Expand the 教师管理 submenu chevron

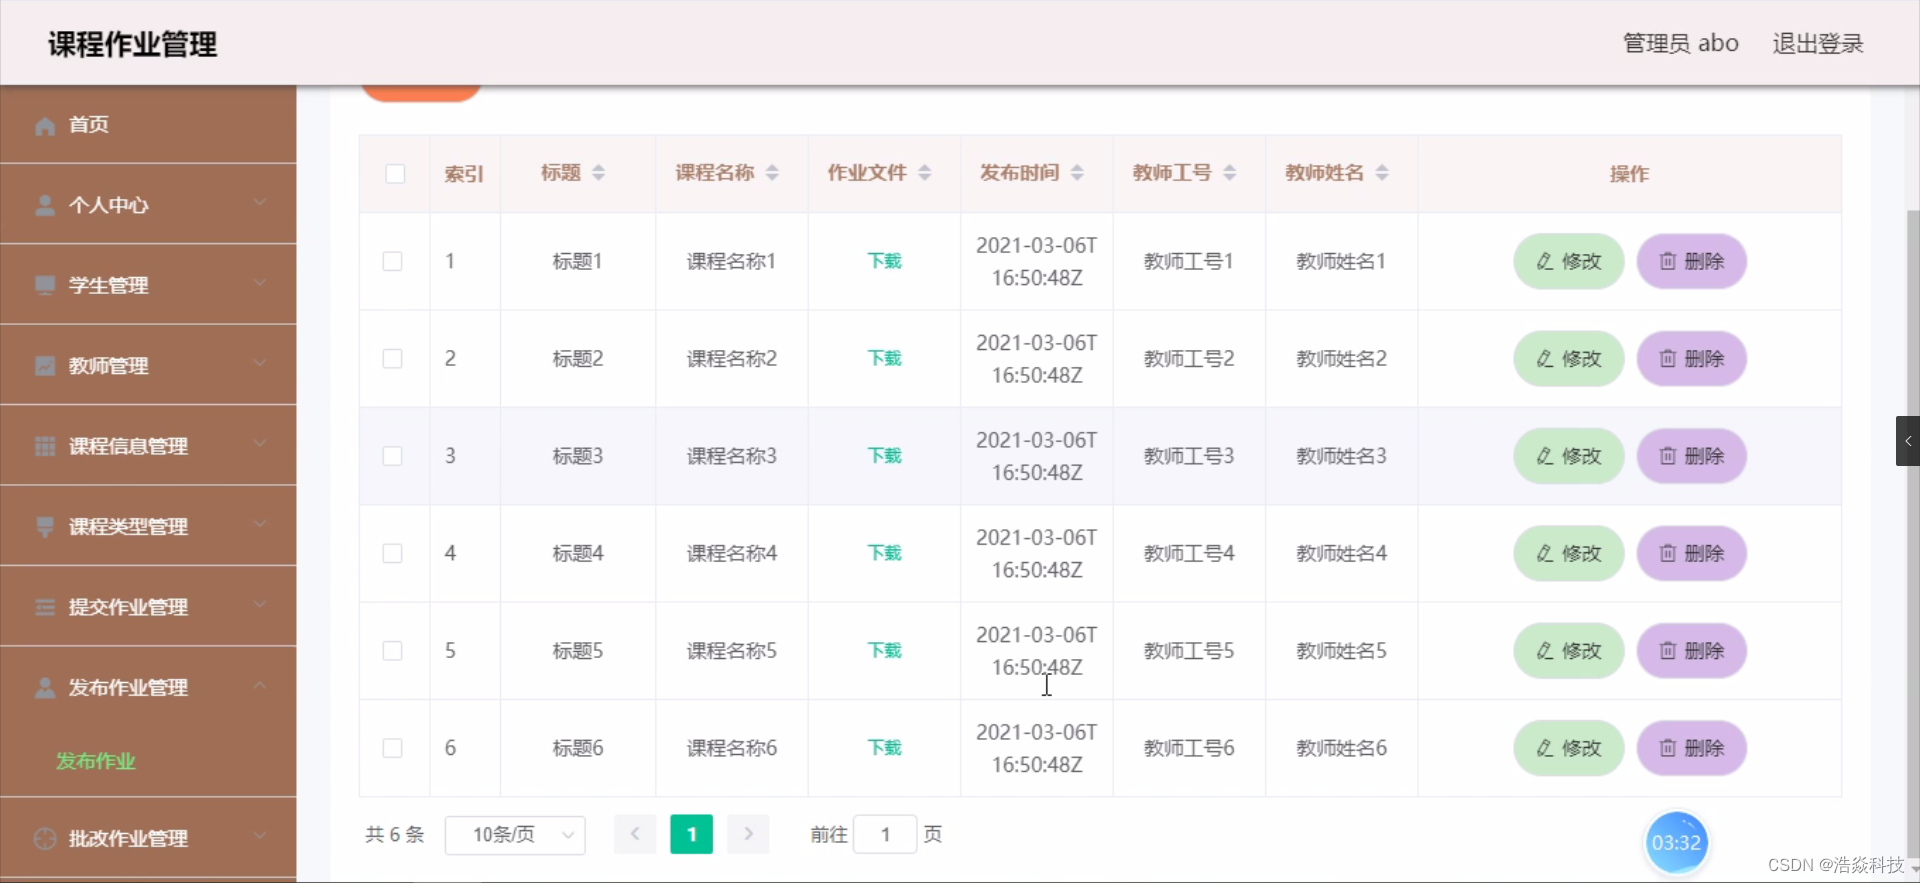click(x=260, y=363)
